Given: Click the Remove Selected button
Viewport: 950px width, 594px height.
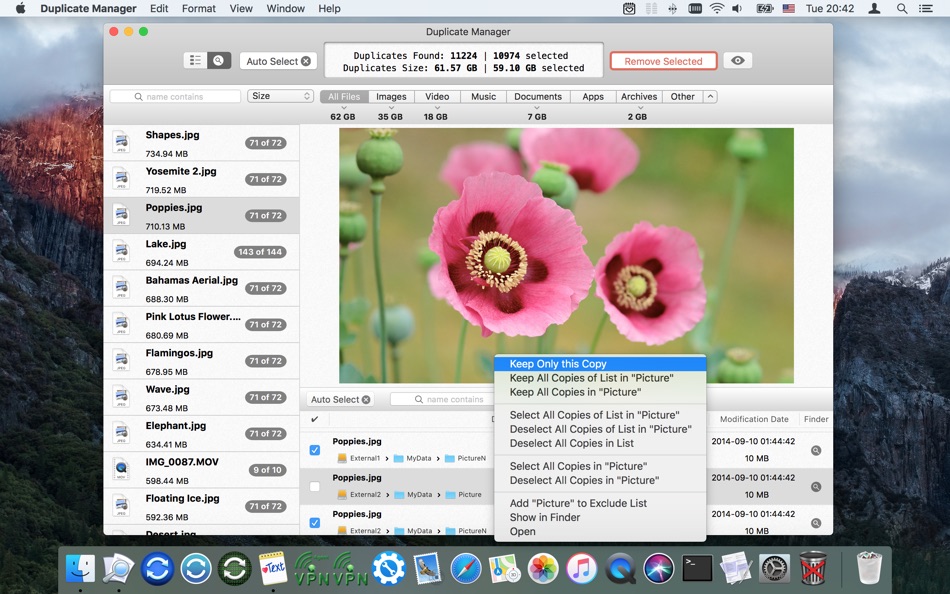Looking at the screenshot, I should 663,61.
